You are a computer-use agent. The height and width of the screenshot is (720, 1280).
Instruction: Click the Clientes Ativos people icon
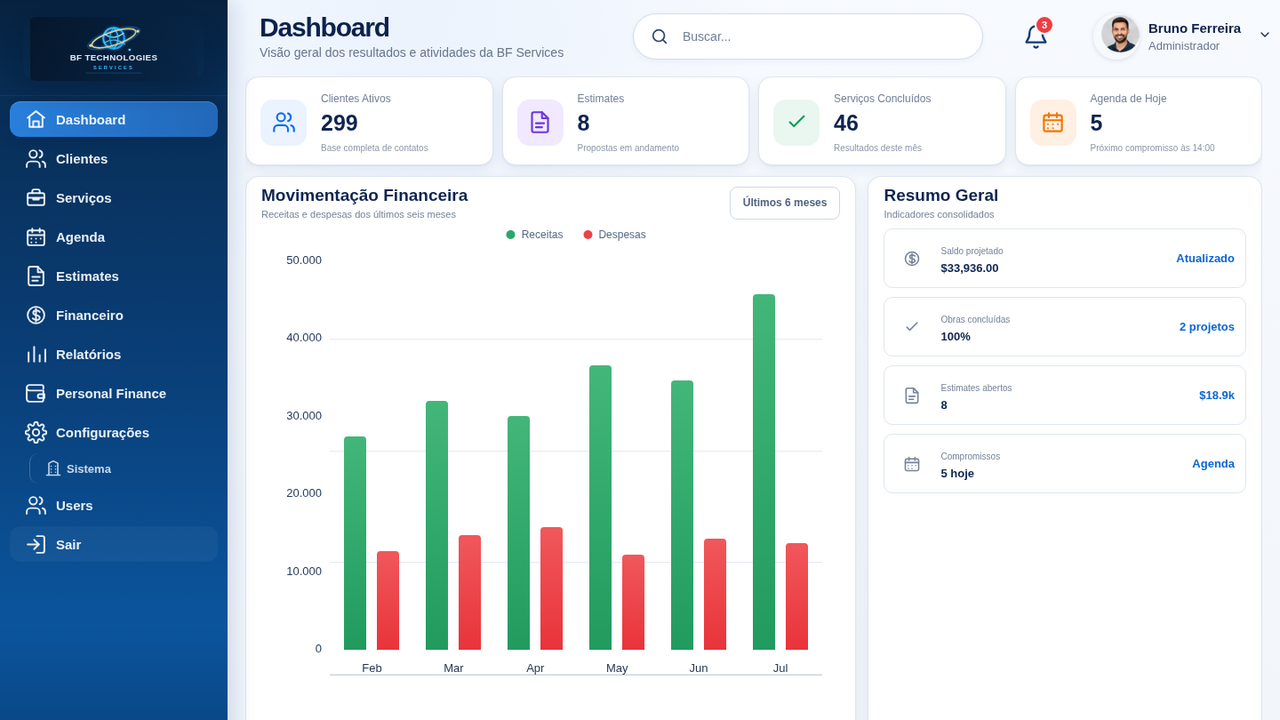(x=284, y=122)
